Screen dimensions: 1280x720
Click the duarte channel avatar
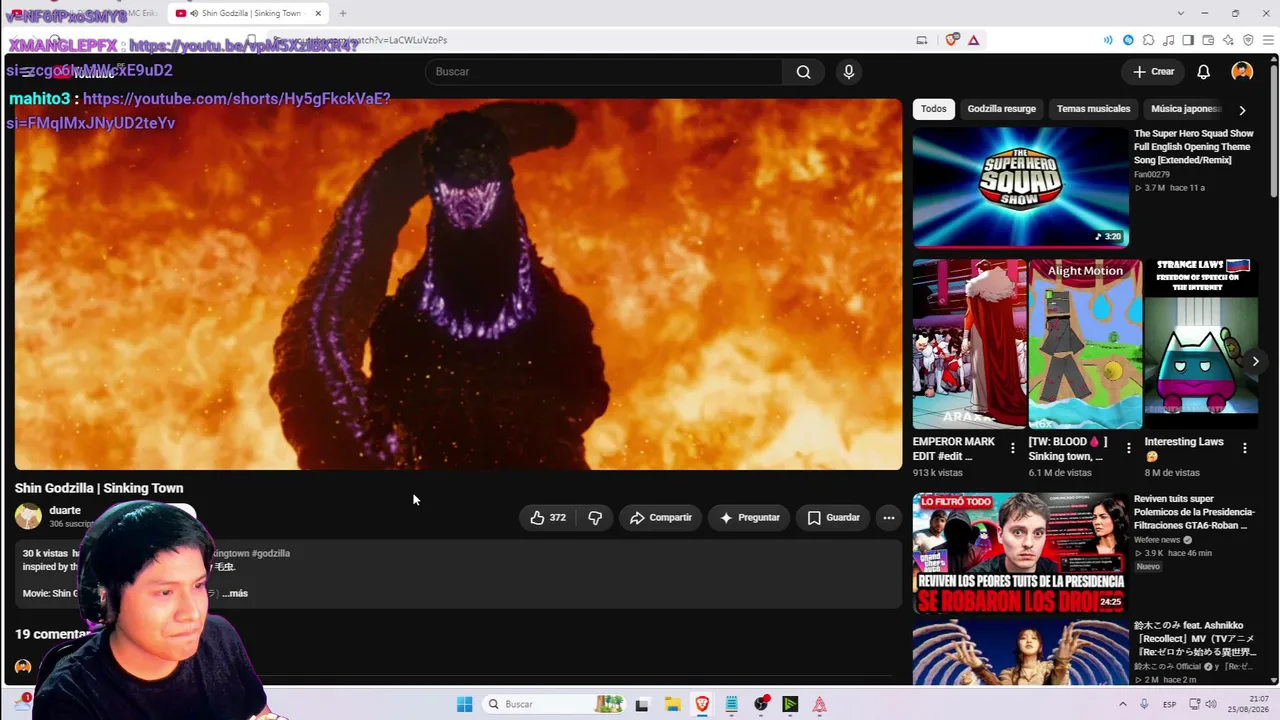(28, 516)
